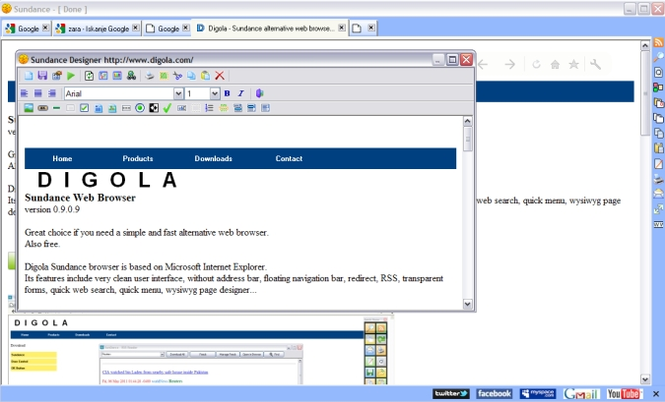Open the font size dropdown showing 1

point(215,93)
